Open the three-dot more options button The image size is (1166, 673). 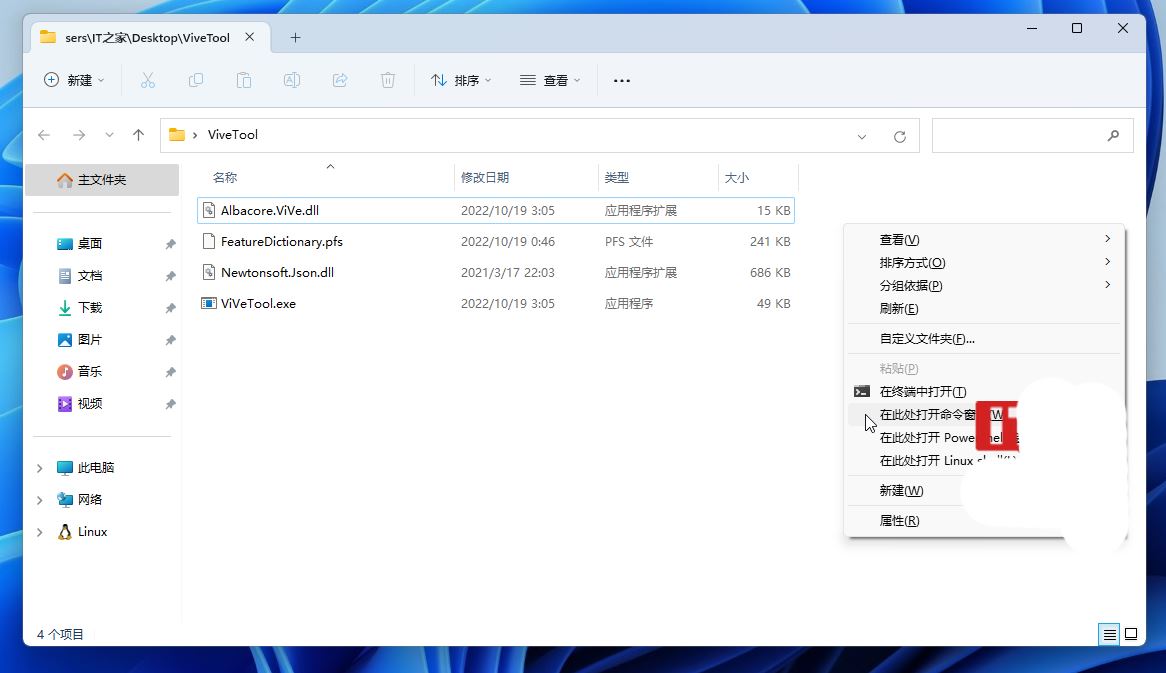[x=622, y=80]
